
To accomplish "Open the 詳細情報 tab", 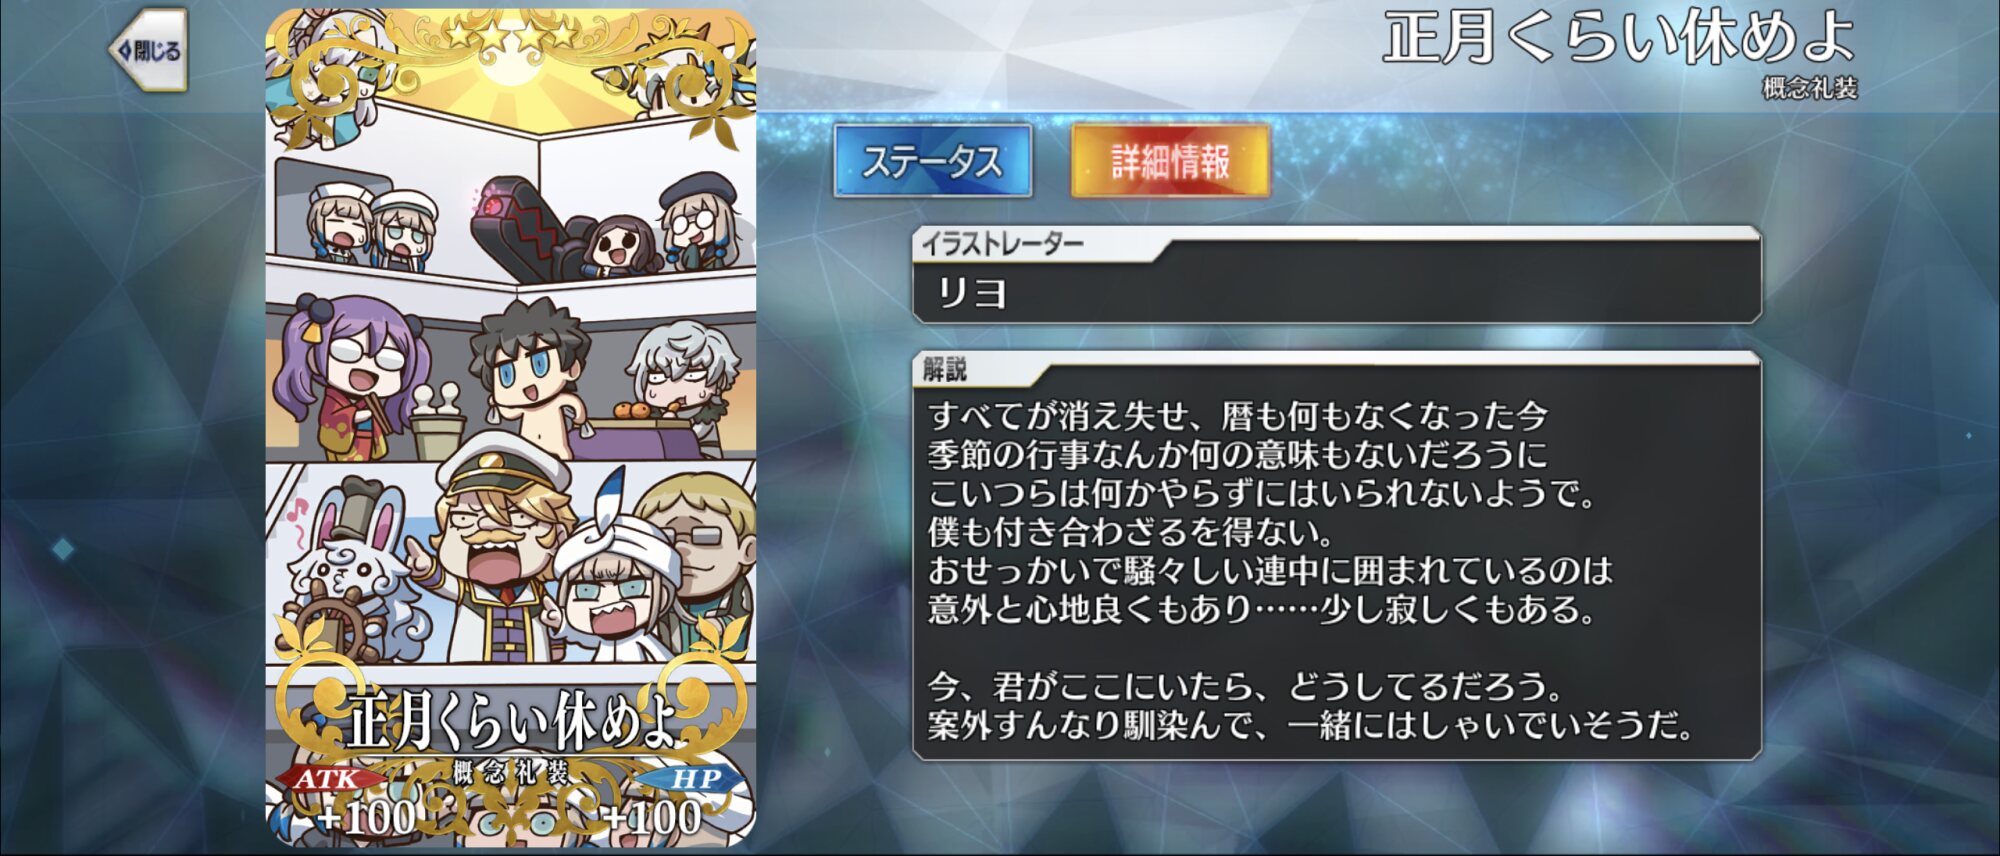I will 1170,161.
